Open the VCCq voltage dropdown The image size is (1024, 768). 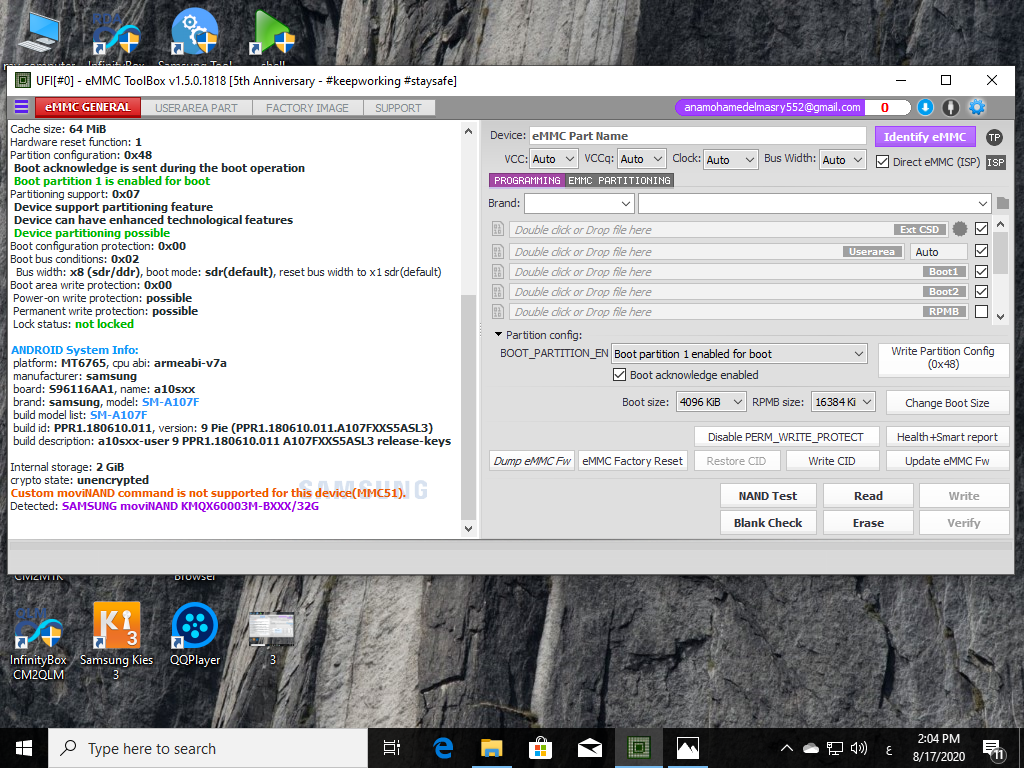coord(641,159)
